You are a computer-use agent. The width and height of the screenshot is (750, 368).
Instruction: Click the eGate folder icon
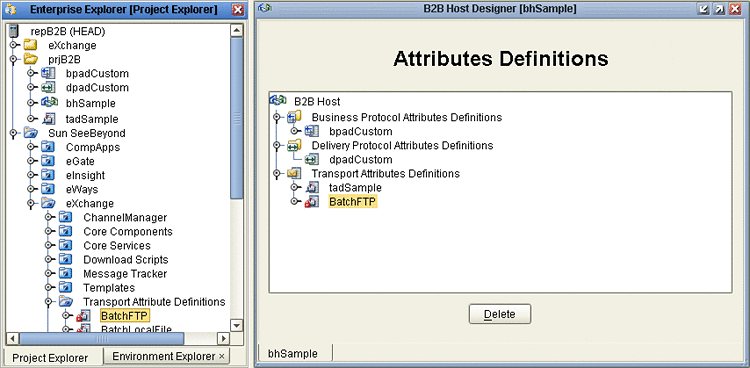pos(48,161)
